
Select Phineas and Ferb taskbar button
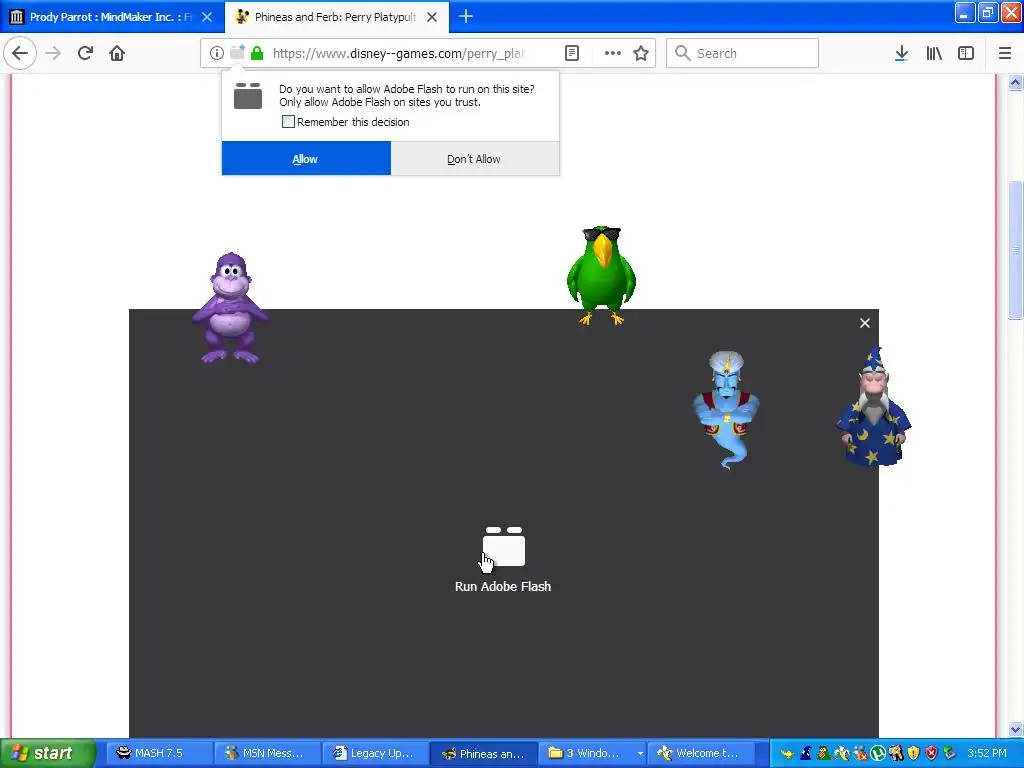coord(485,753)
